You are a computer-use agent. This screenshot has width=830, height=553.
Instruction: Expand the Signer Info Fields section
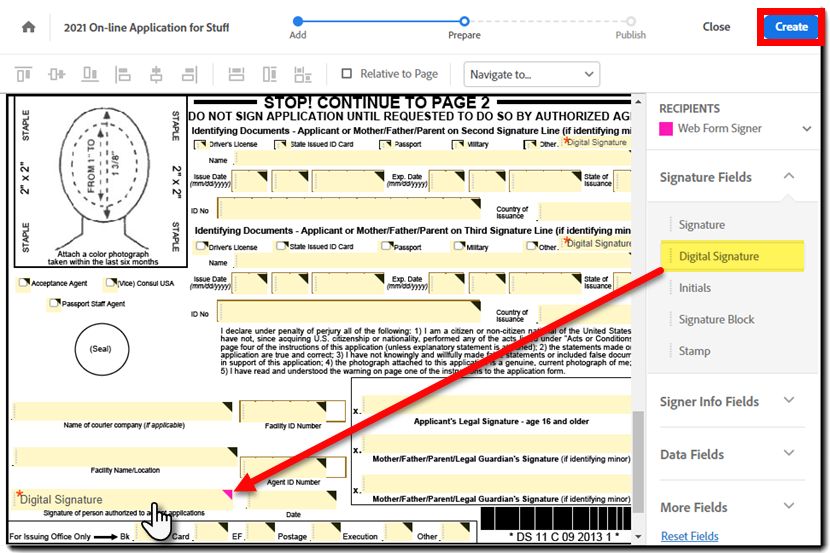[x=789, y=400]
